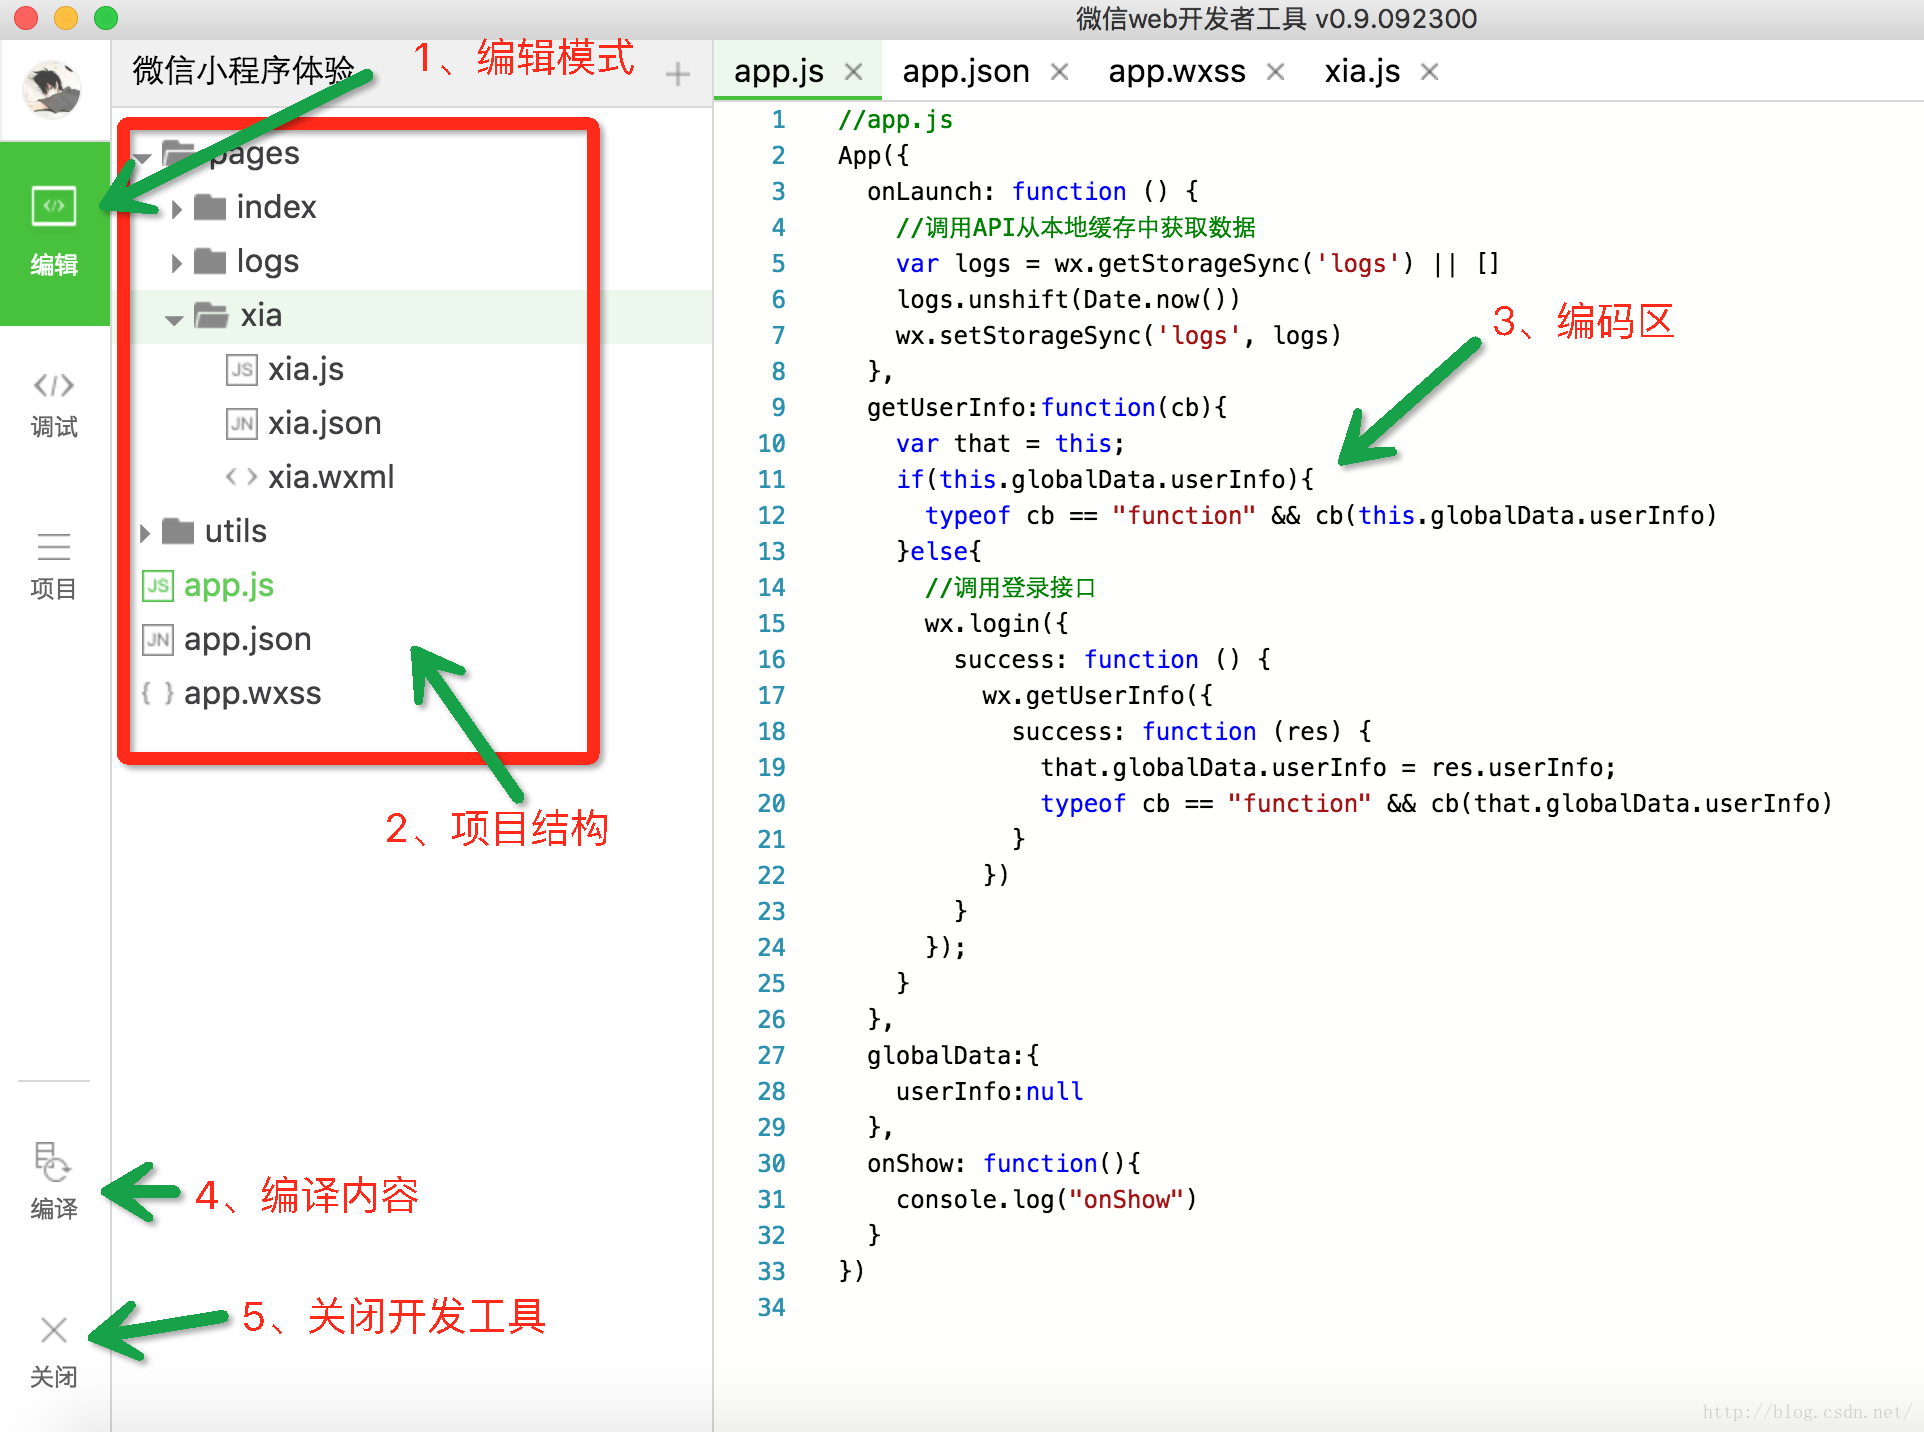
Task: Open the 调试 debug panel
Action: point(54,404)
